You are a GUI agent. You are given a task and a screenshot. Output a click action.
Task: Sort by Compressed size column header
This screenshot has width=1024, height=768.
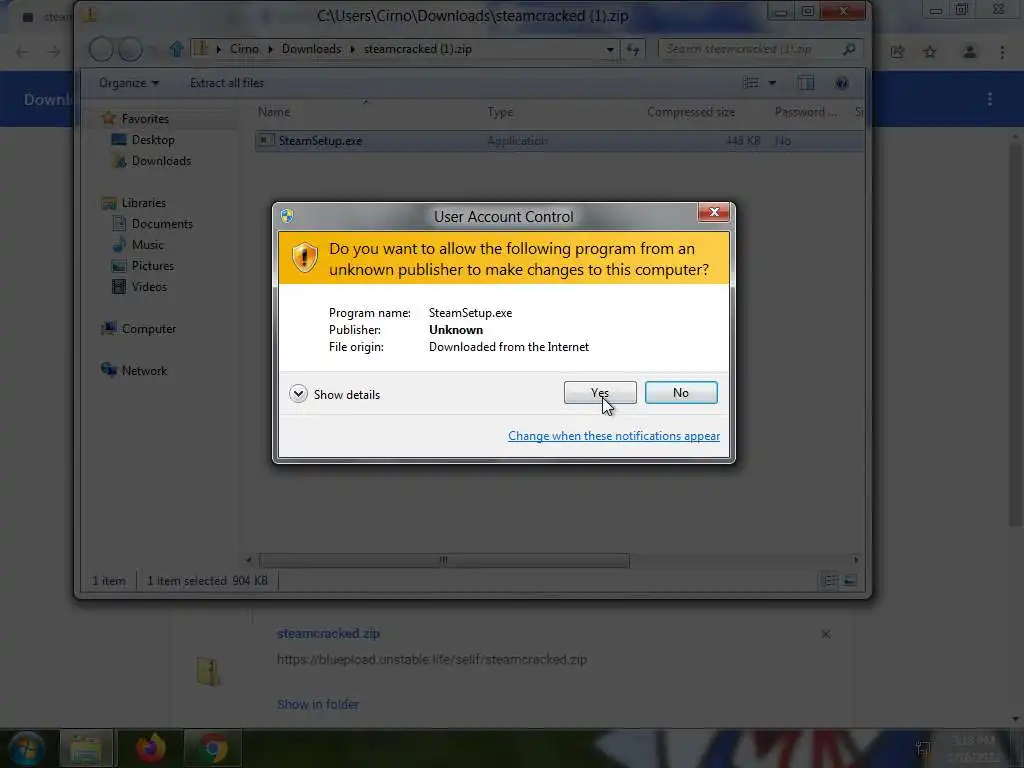coord(690,112)
